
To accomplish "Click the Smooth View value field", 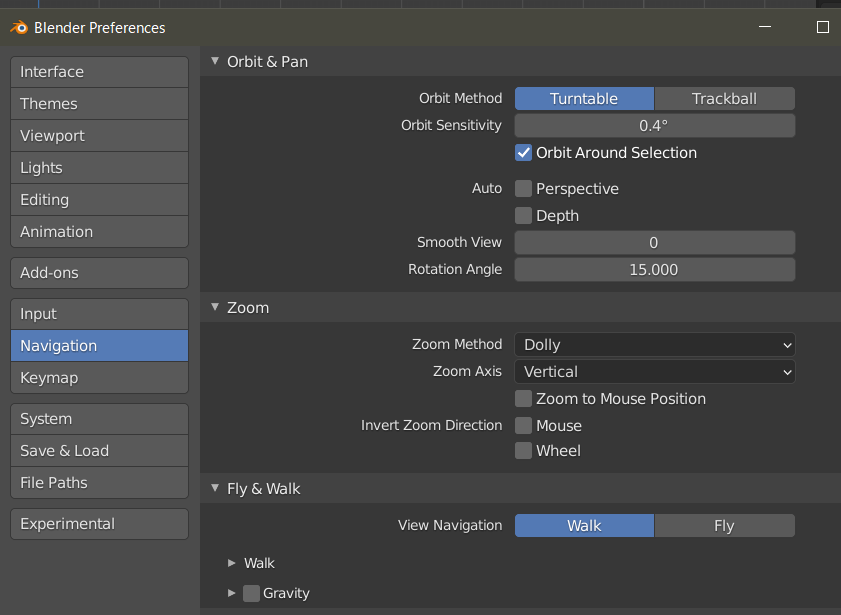I will (x=654, y=243).
